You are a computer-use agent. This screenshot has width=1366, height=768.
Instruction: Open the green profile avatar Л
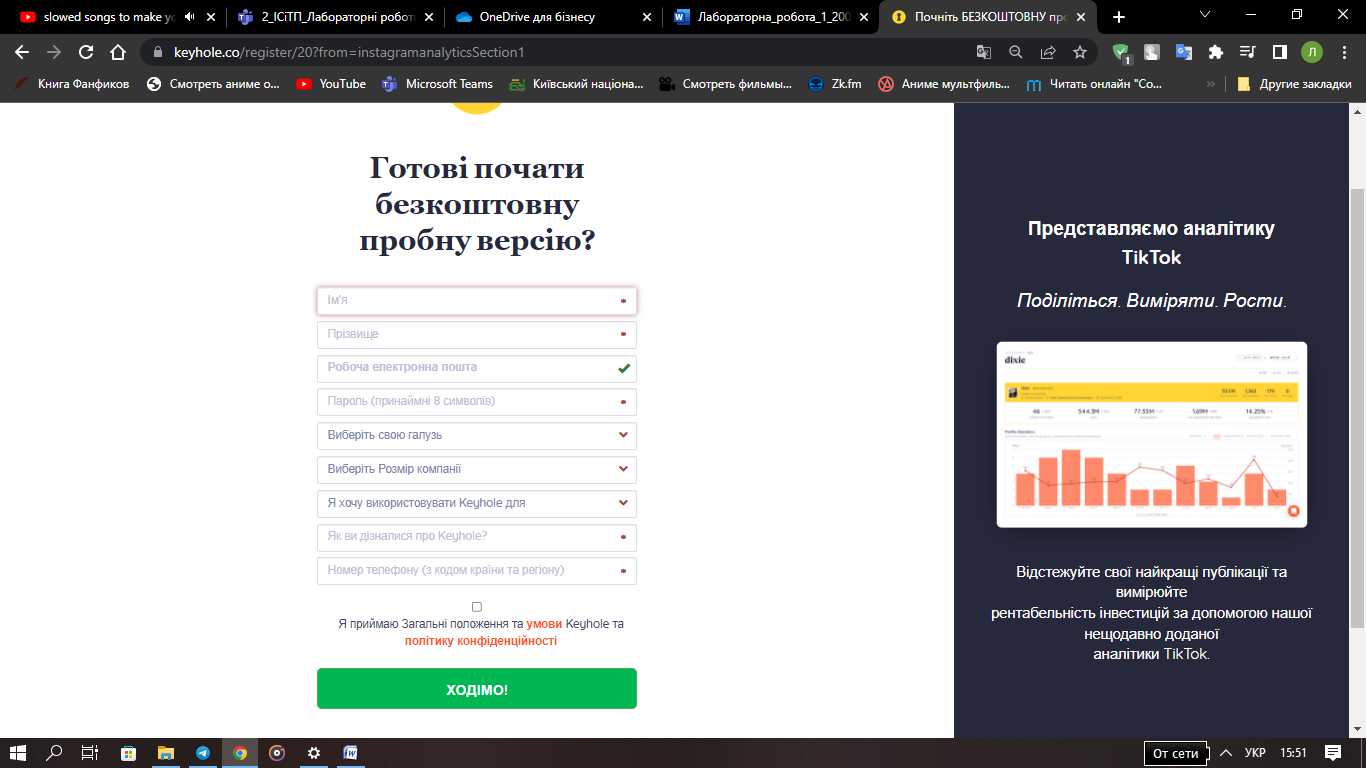tap(1311, 52)
